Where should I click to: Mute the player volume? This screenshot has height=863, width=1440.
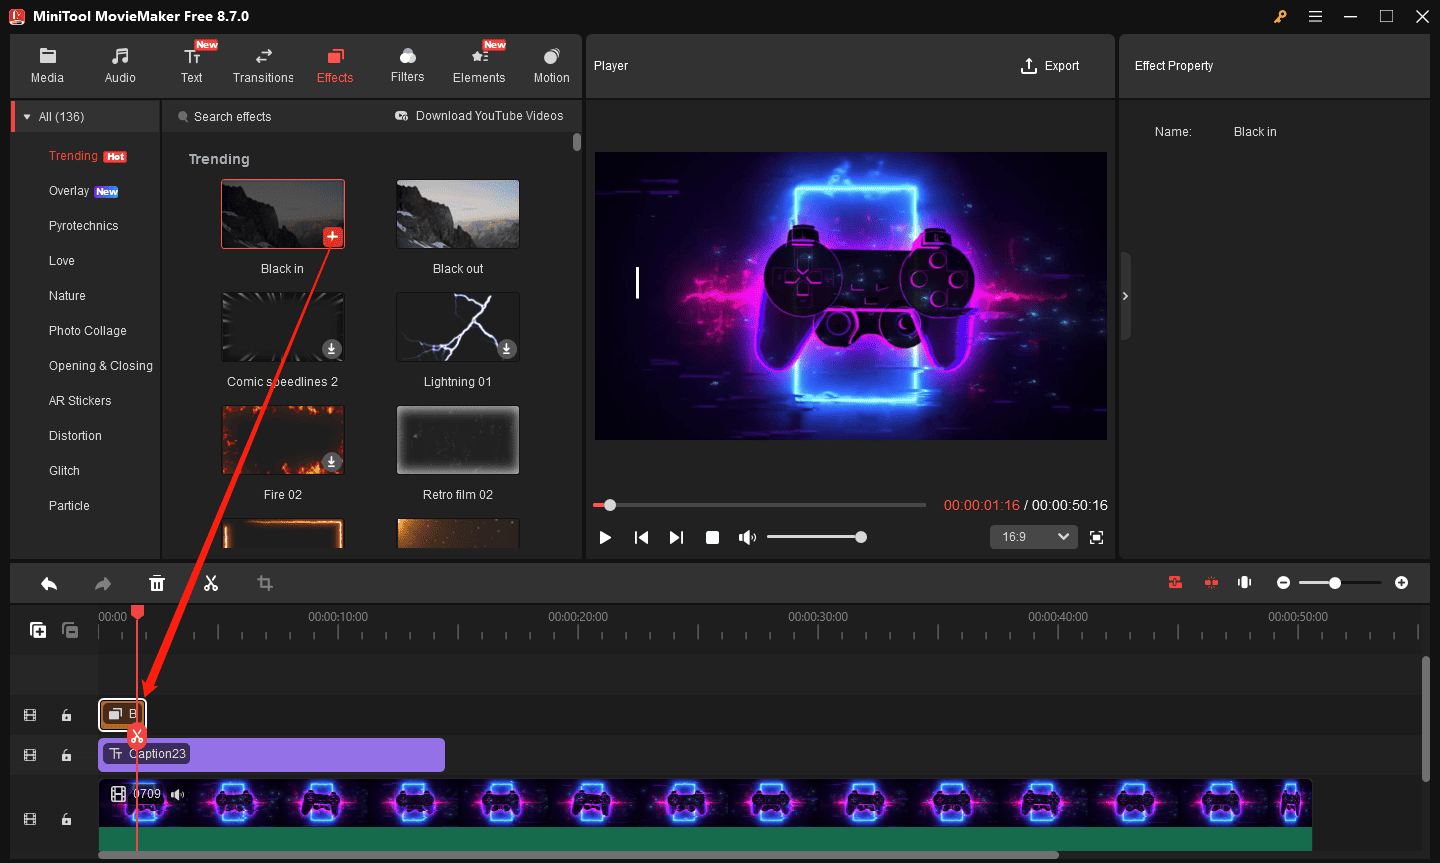(747, 537)
